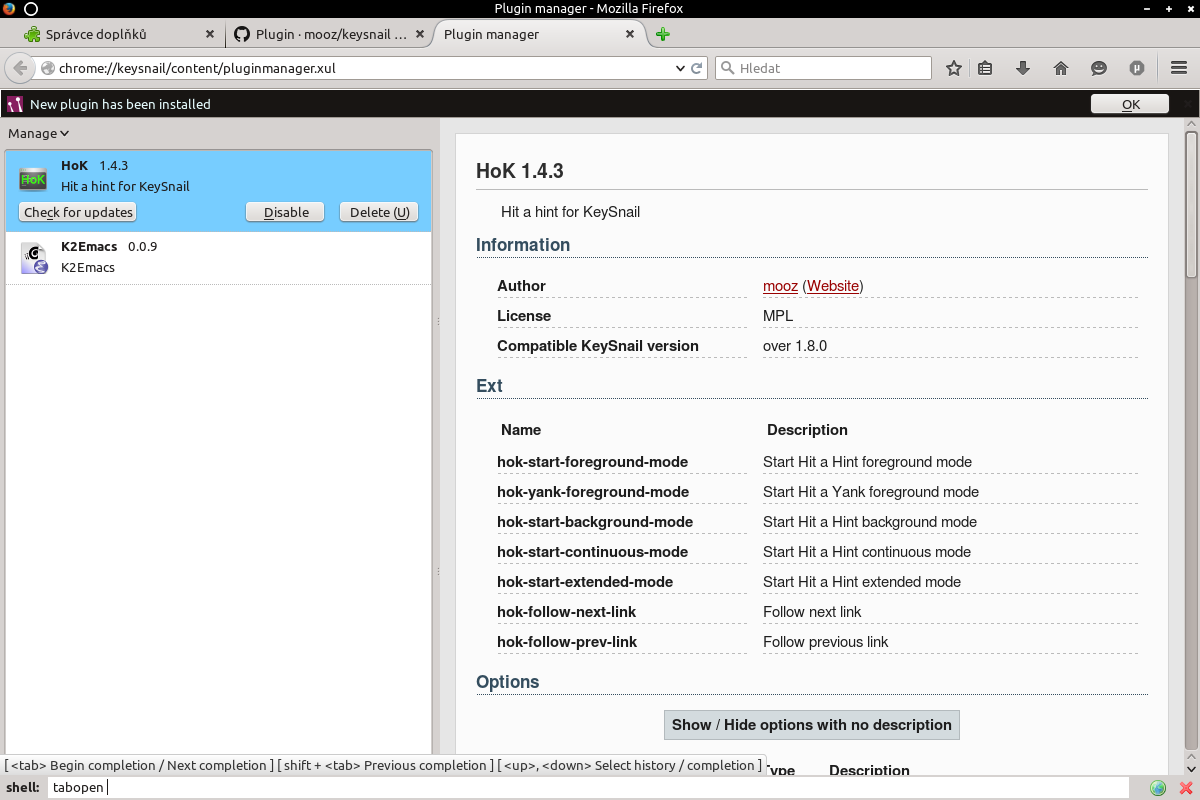Click the hok-follow-next-link ext name
1200x800 pixels.
pos(567,612)
